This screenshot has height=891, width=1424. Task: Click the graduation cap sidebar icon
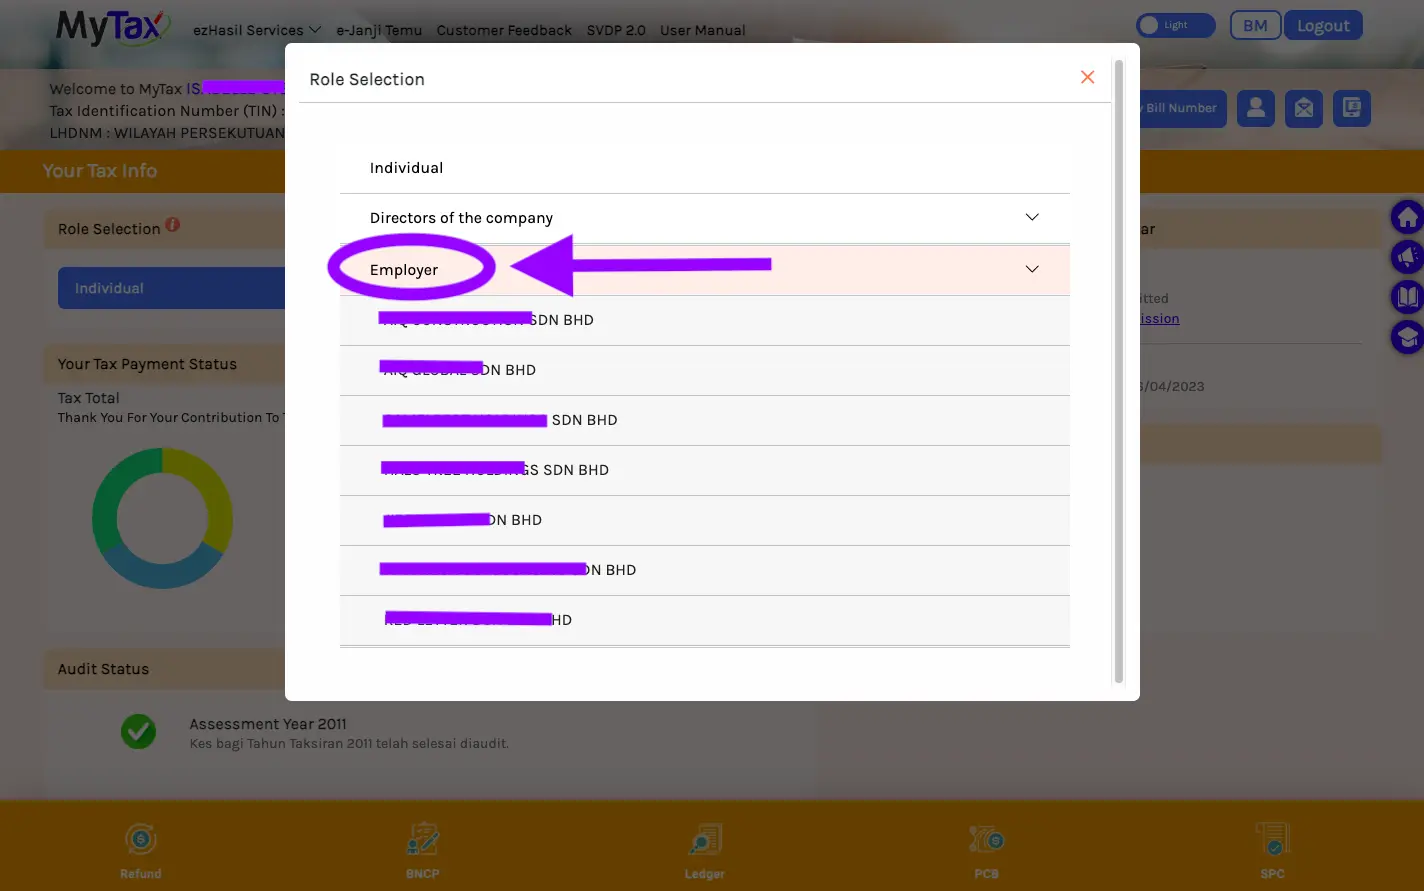click(x=1407, y=337)
